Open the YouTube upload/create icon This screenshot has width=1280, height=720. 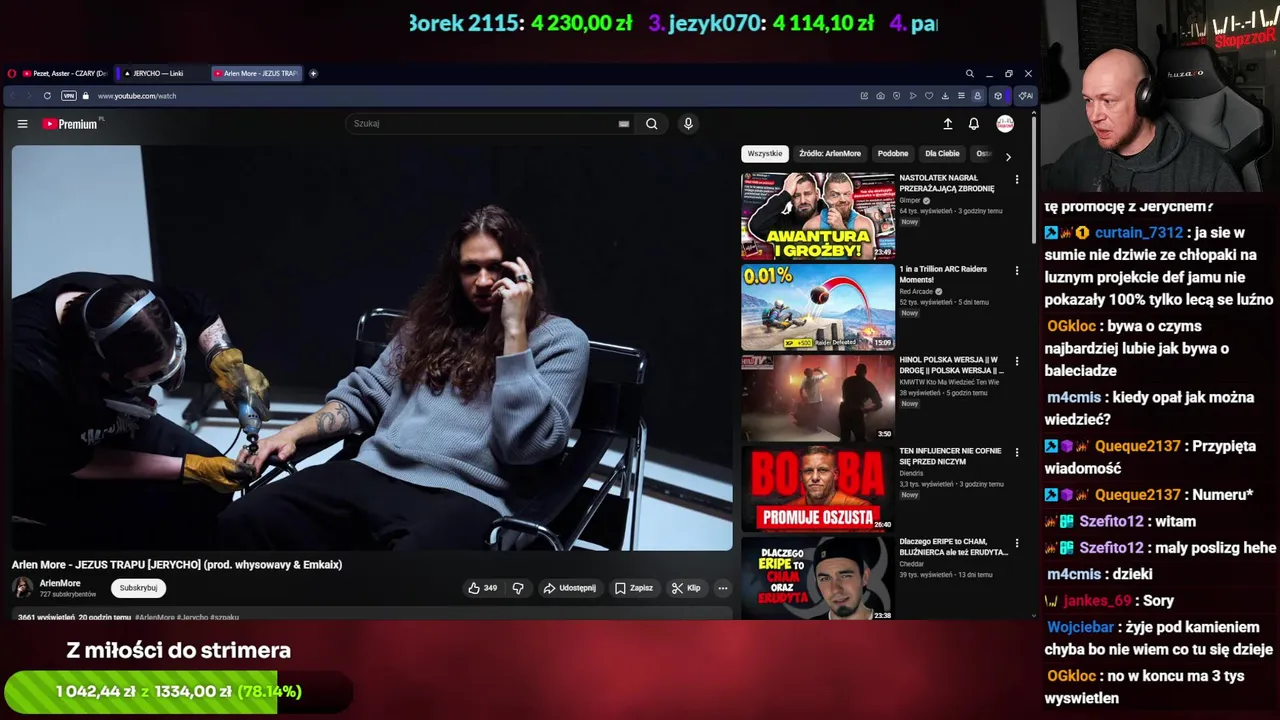(x=948, y=124)
